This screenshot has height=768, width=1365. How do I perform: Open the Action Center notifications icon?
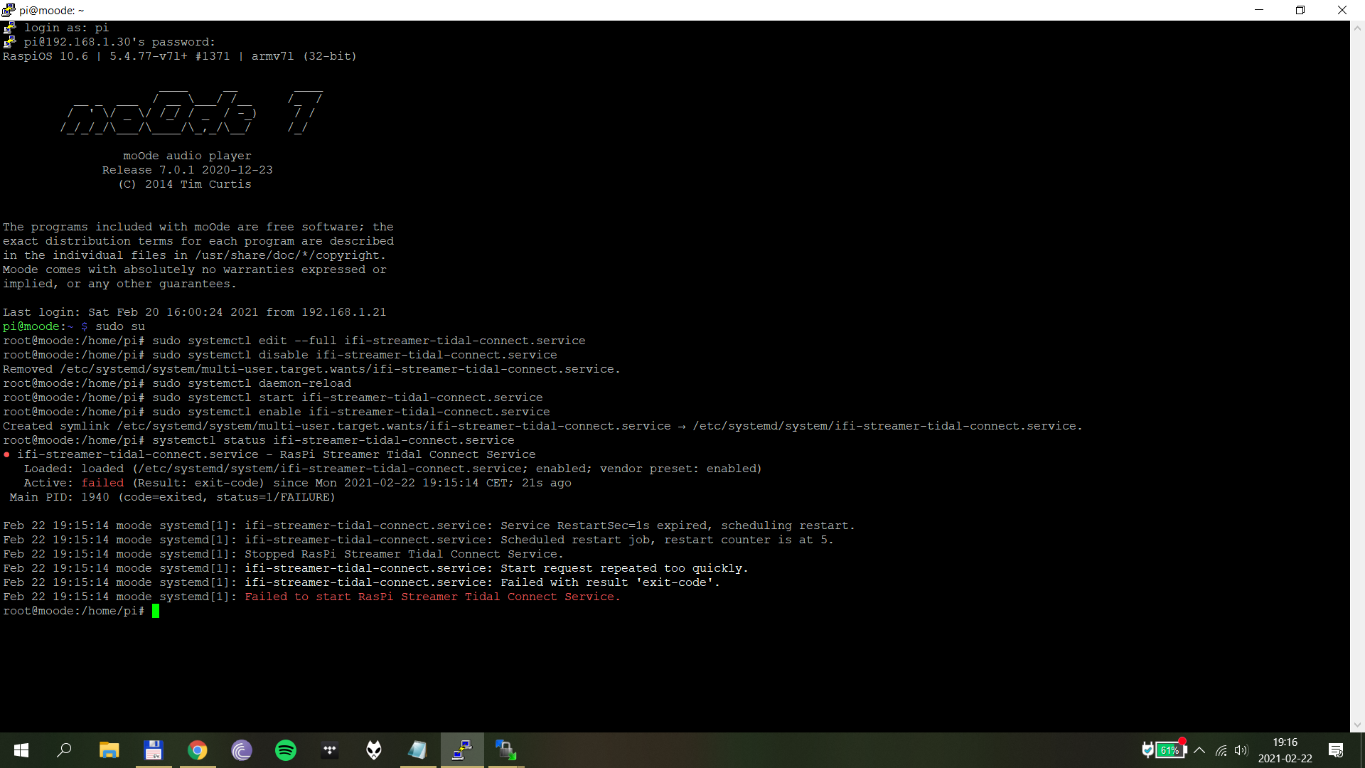(x=1335, y=750)
